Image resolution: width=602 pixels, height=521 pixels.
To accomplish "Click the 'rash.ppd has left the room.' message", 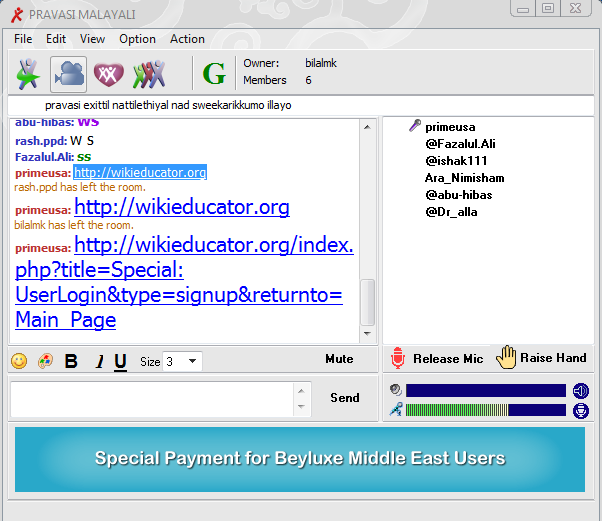I will (80, 187).
